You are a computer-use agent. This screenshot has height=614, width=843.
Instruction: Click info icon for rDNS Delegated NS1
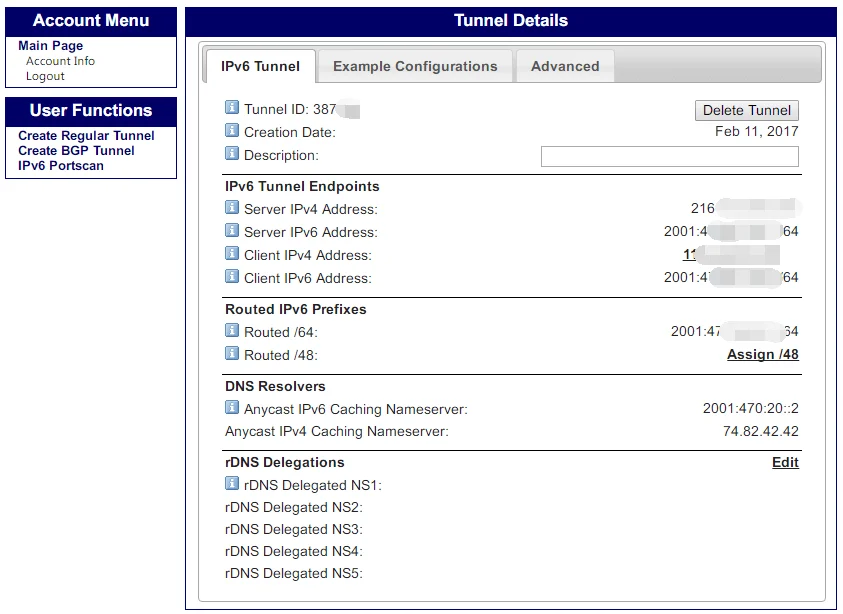pos(232,484)
